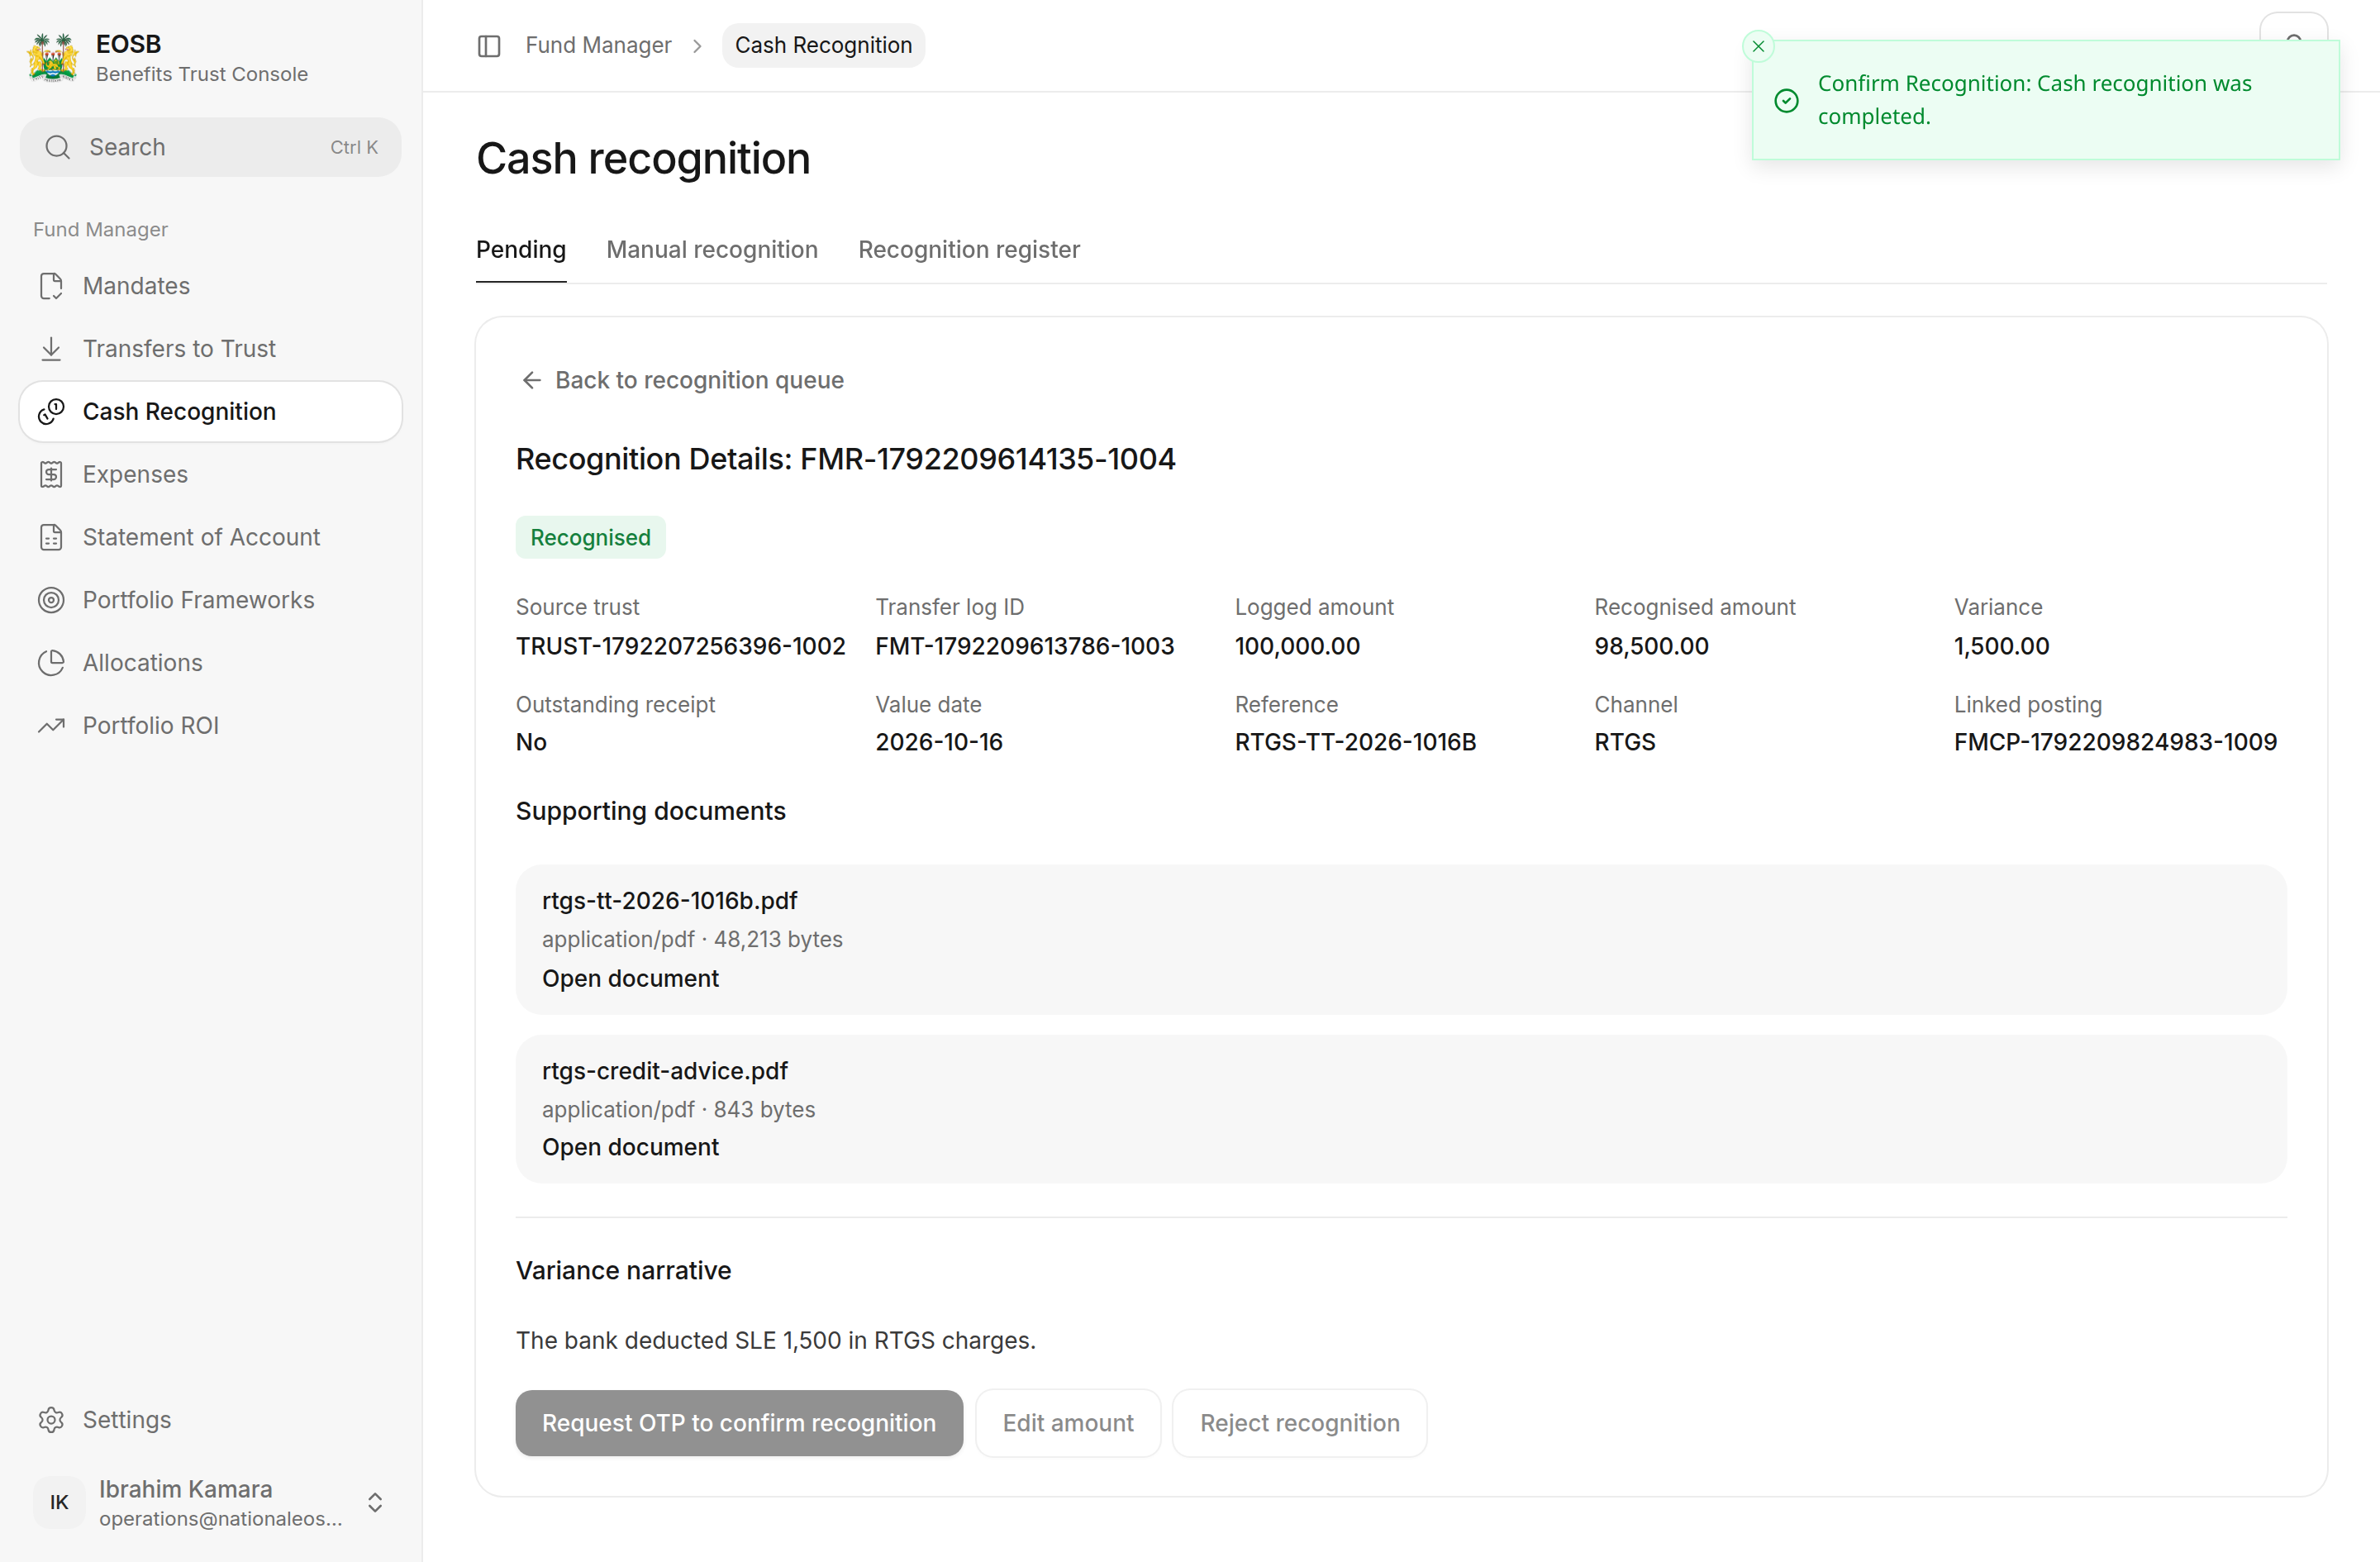Click the Portfolio ROI trend icon
This screenshot has width=2380, height=1562.
coord(51,726)
